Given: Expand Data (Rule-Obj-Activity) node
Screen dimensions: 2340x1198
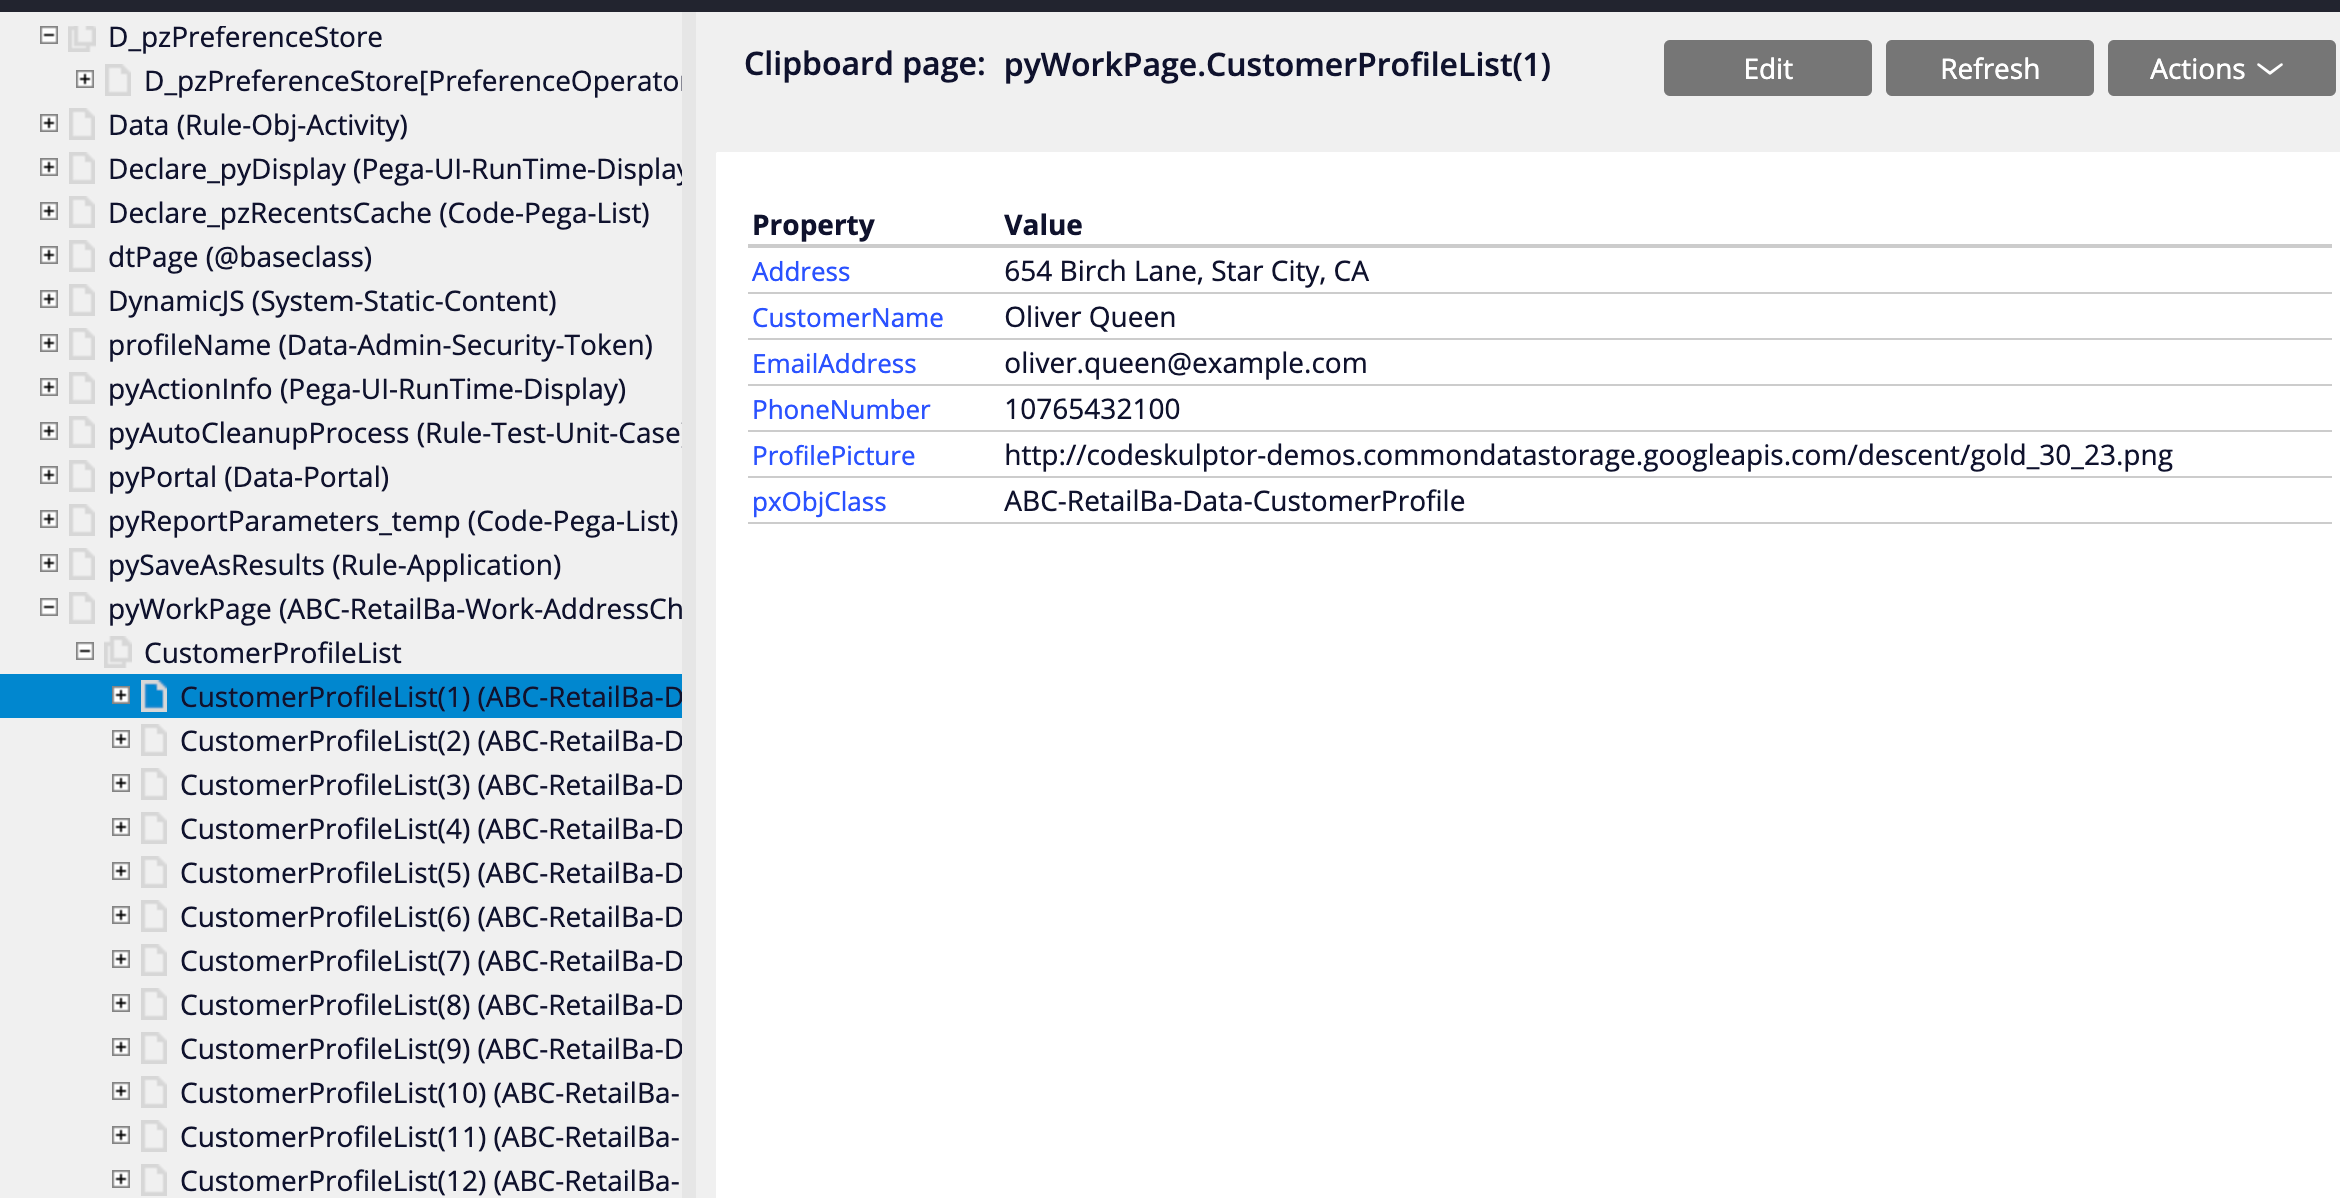Looking at the screenshot, I should click(x=49, y=123).
